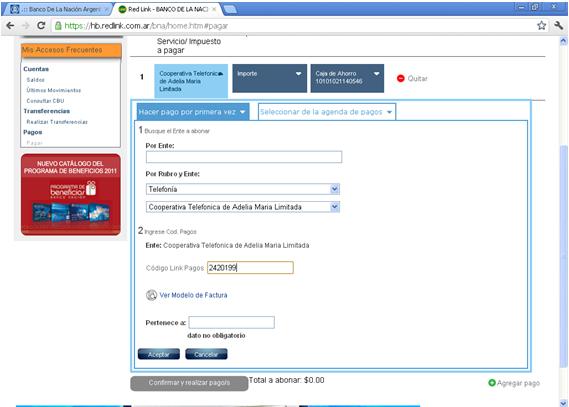Click the browser address bar URL
The image size is (569, 407).
[x=146, y=26]
